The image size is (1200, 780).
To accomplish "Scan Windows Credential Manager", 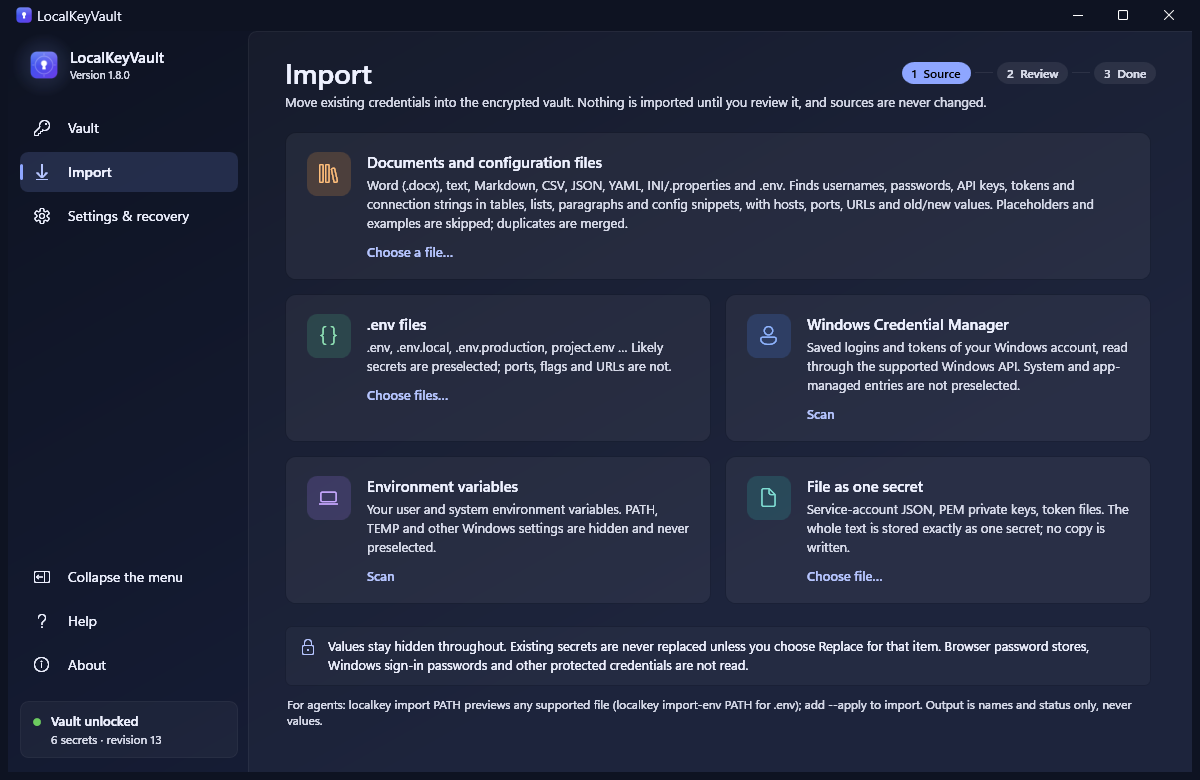I will tap(820, 414).
